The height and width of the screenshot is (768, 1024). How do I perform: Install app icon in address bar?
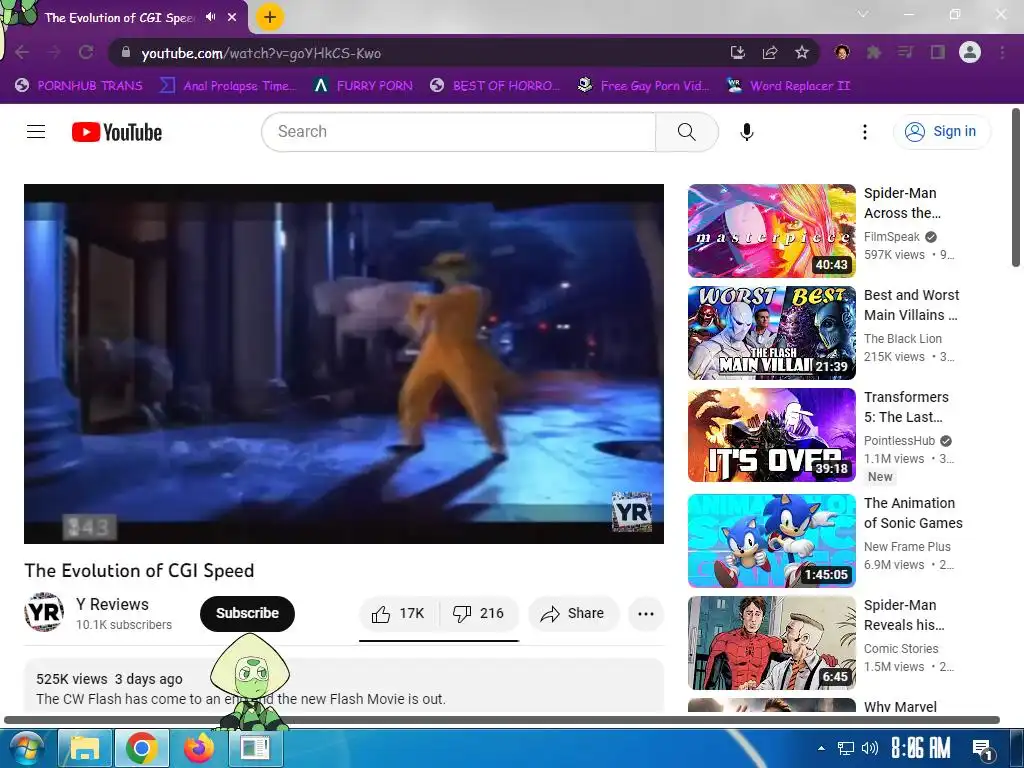tap(738, 52)
